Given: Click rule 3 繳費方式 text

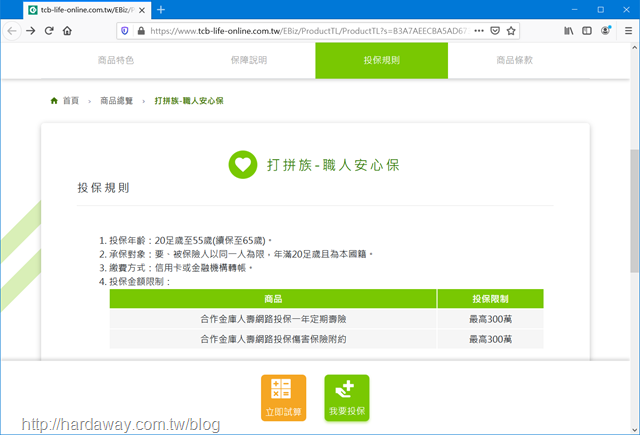Looking at the screenshot, I should tap(176, 268).
